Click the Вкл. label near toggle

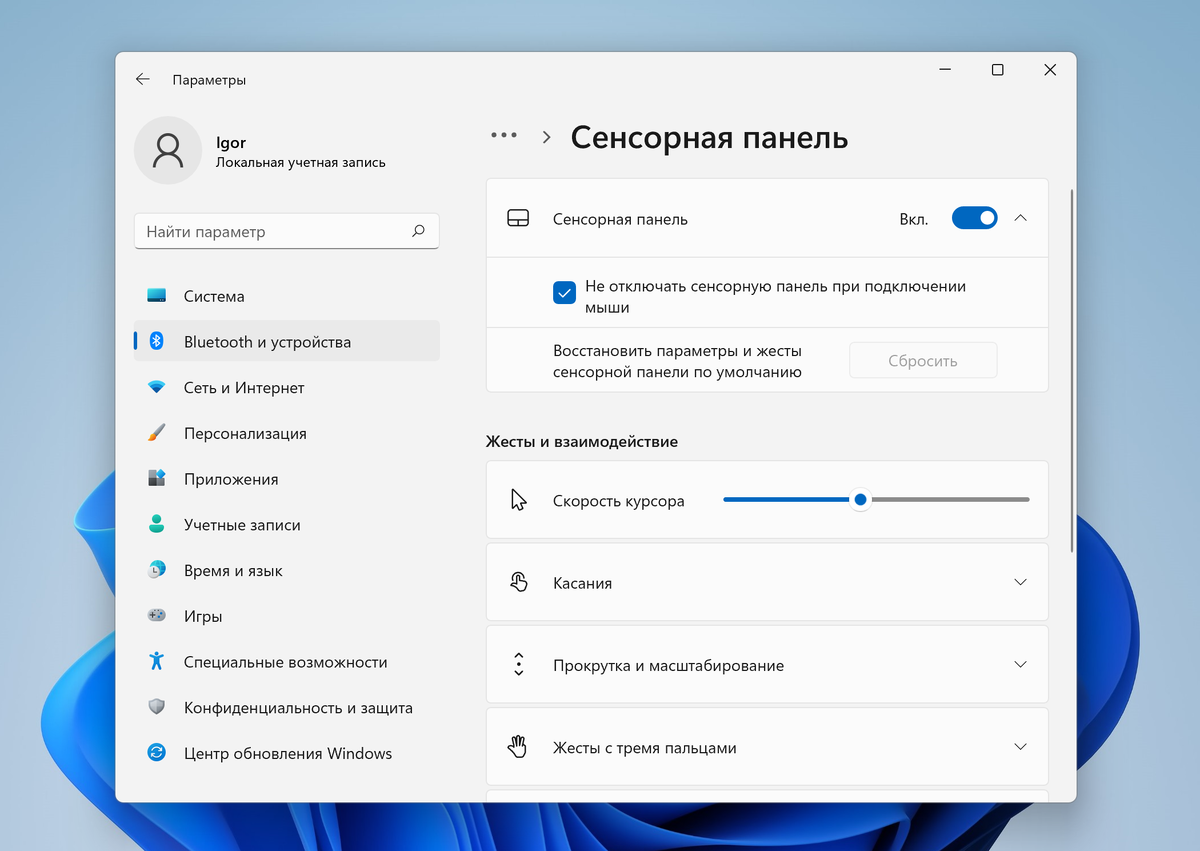[x=914, y=219]
